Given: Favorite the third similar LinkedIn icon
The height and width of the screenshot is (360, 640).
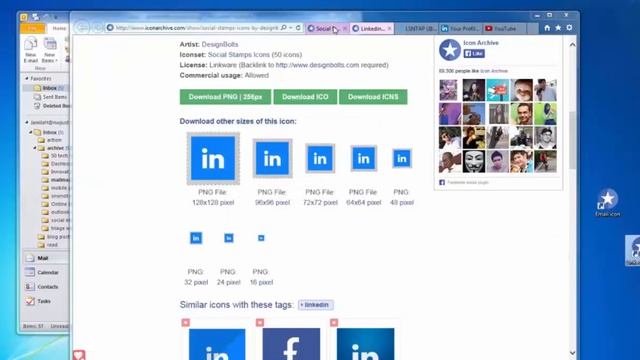Looking at the screenshot, I should click(x=334, y=323).
